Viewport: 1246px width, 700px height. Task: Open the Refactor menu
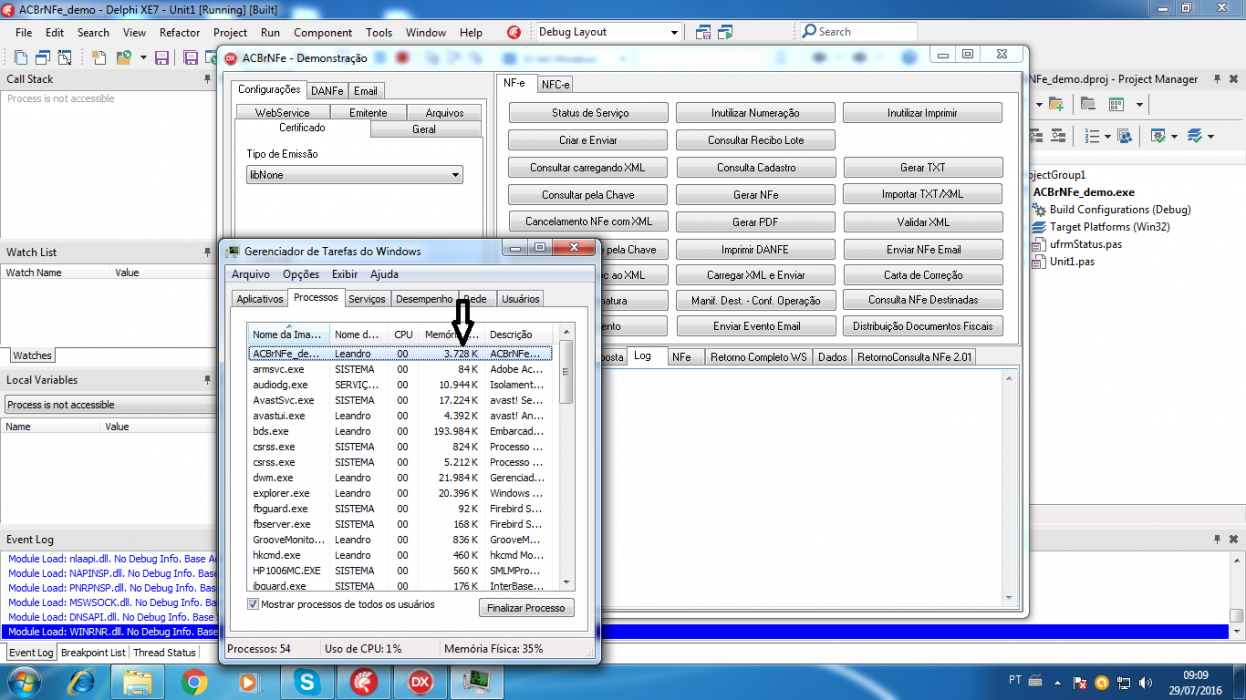click(x=180, y=32)
